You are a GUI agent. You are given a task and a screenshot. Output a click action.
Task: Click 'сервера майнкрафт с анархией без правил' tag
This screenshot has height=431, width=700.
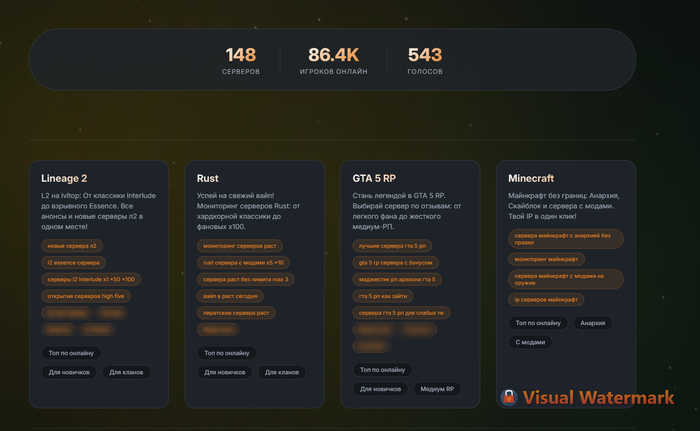pos(566,239)
